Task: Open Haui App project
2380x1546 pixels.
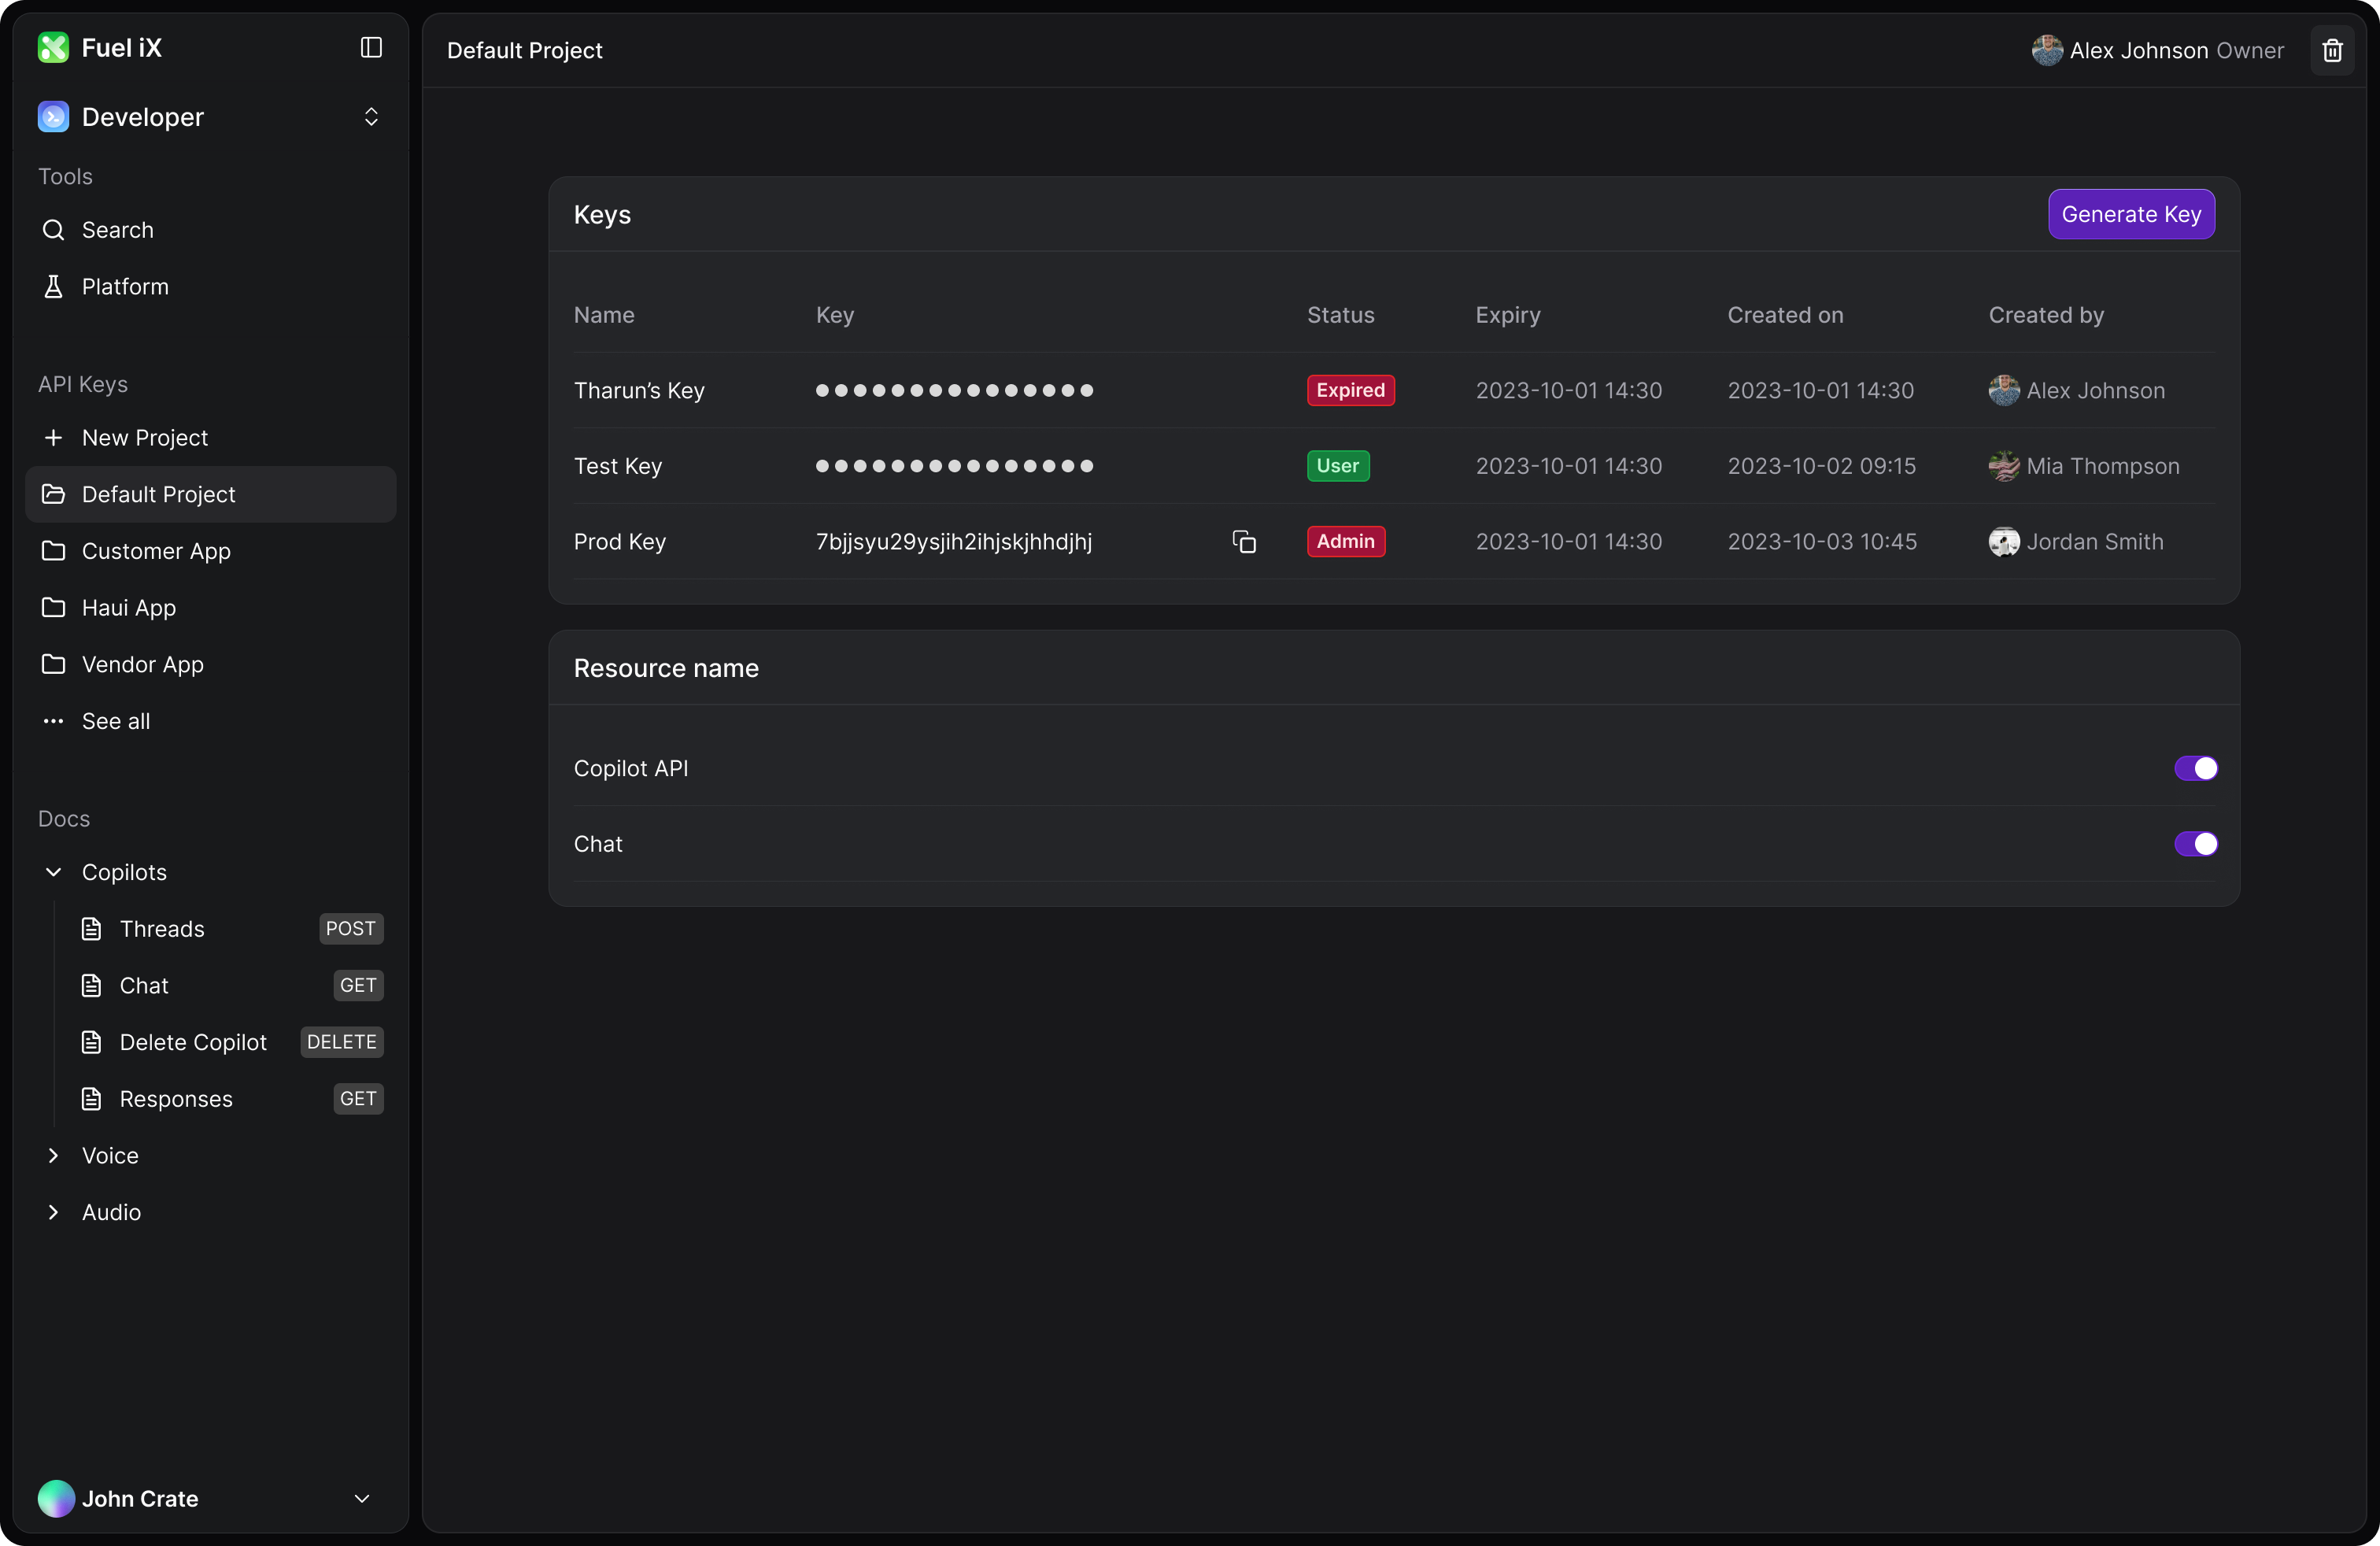Action: click(x=211, y=608)
